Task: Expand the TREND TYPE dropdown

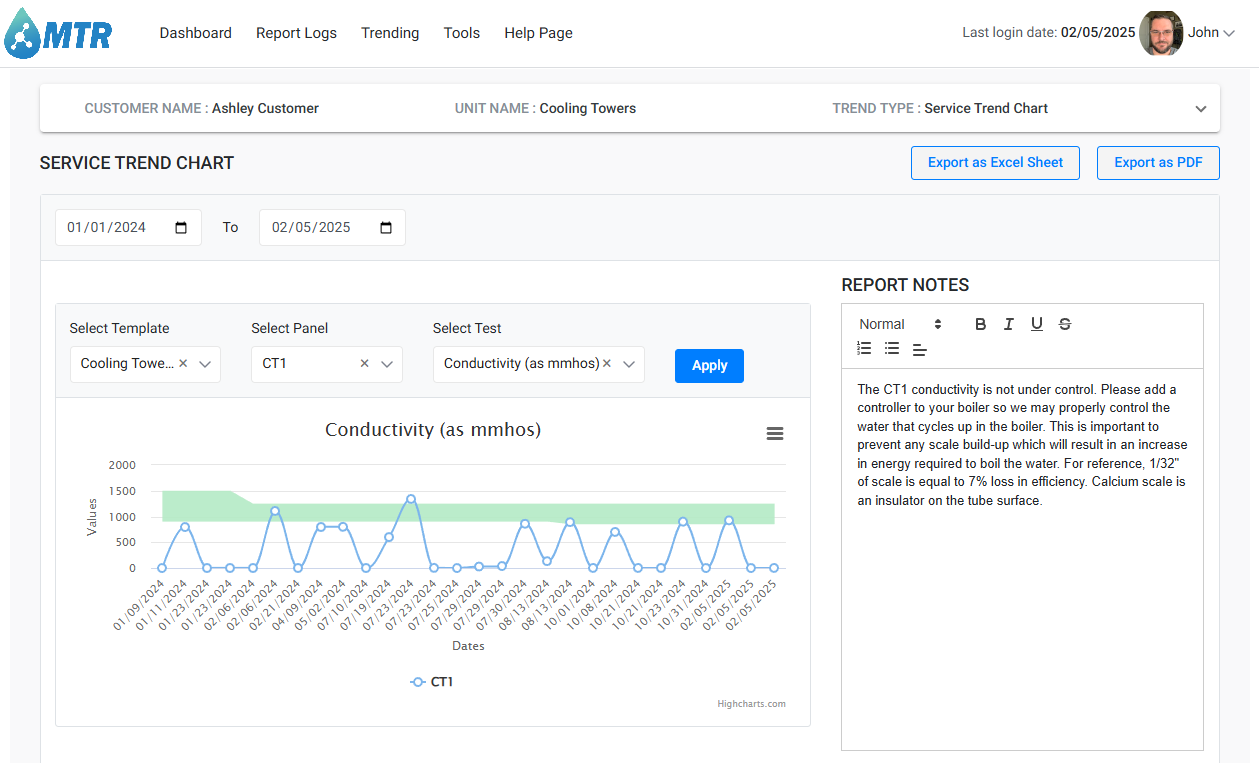Action: (x=1200, y=108)
